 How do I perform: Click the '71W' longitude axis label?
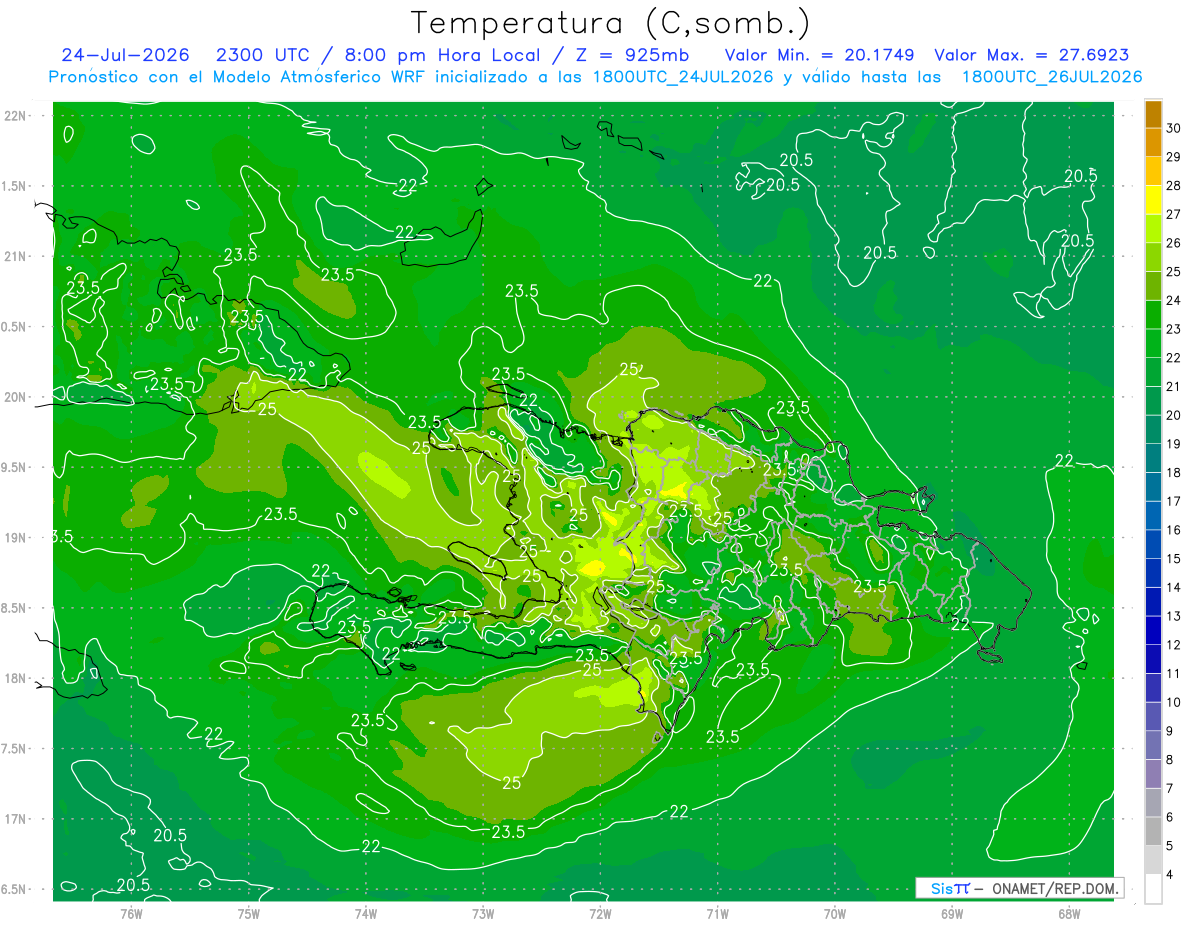pos(717,913)
